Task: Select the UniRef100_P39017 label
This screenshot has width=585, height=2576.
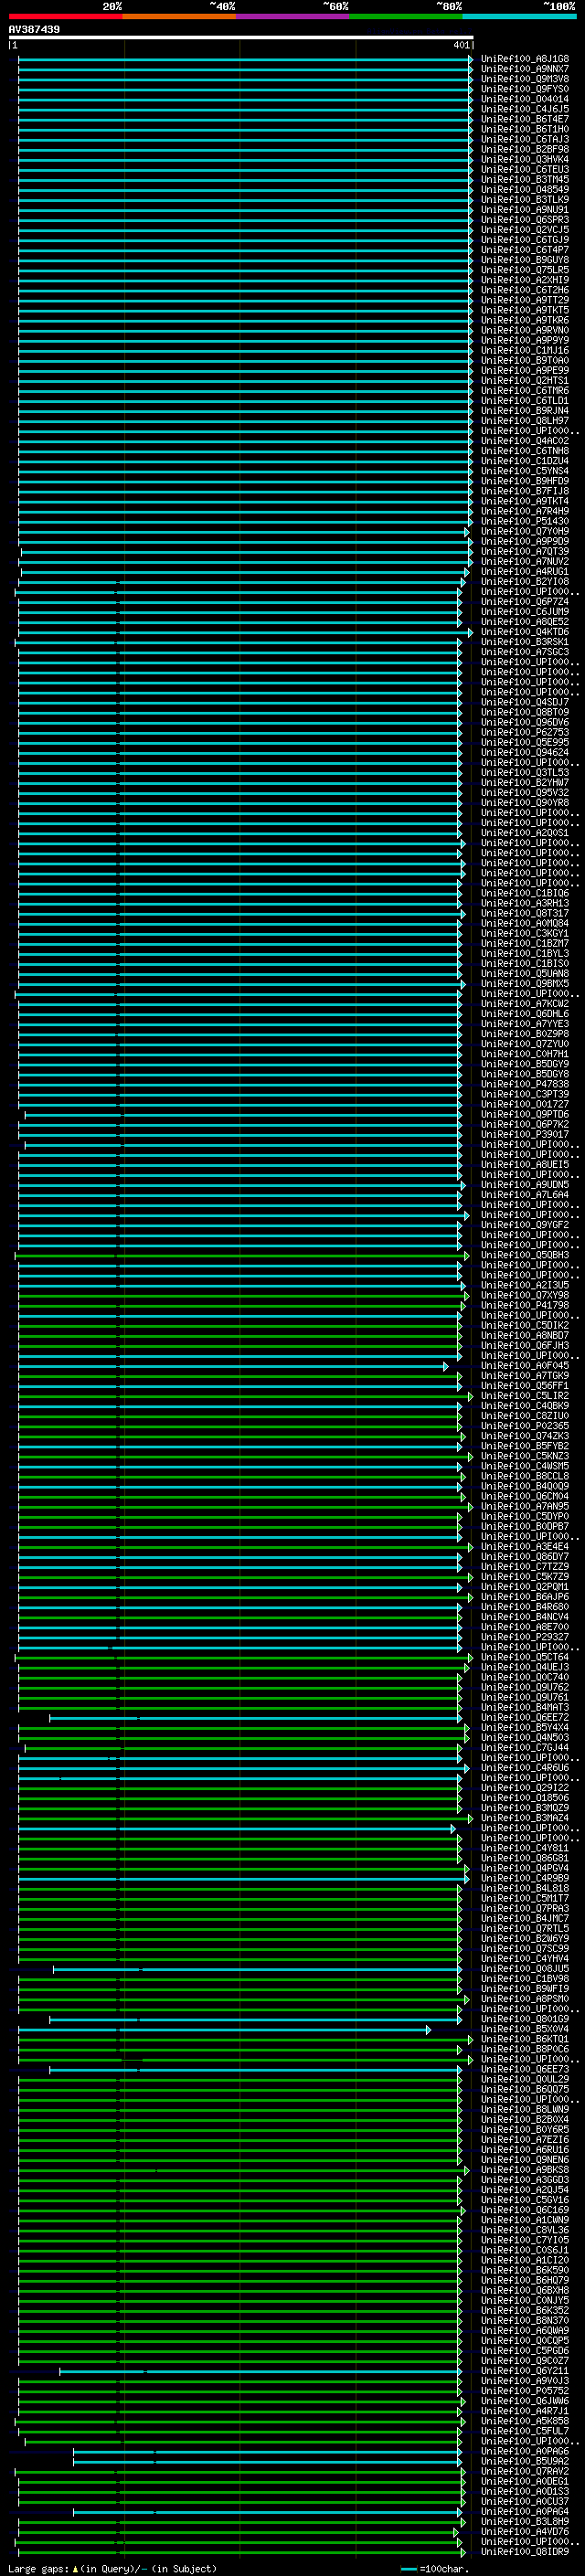Action: tap(525, 1134)
